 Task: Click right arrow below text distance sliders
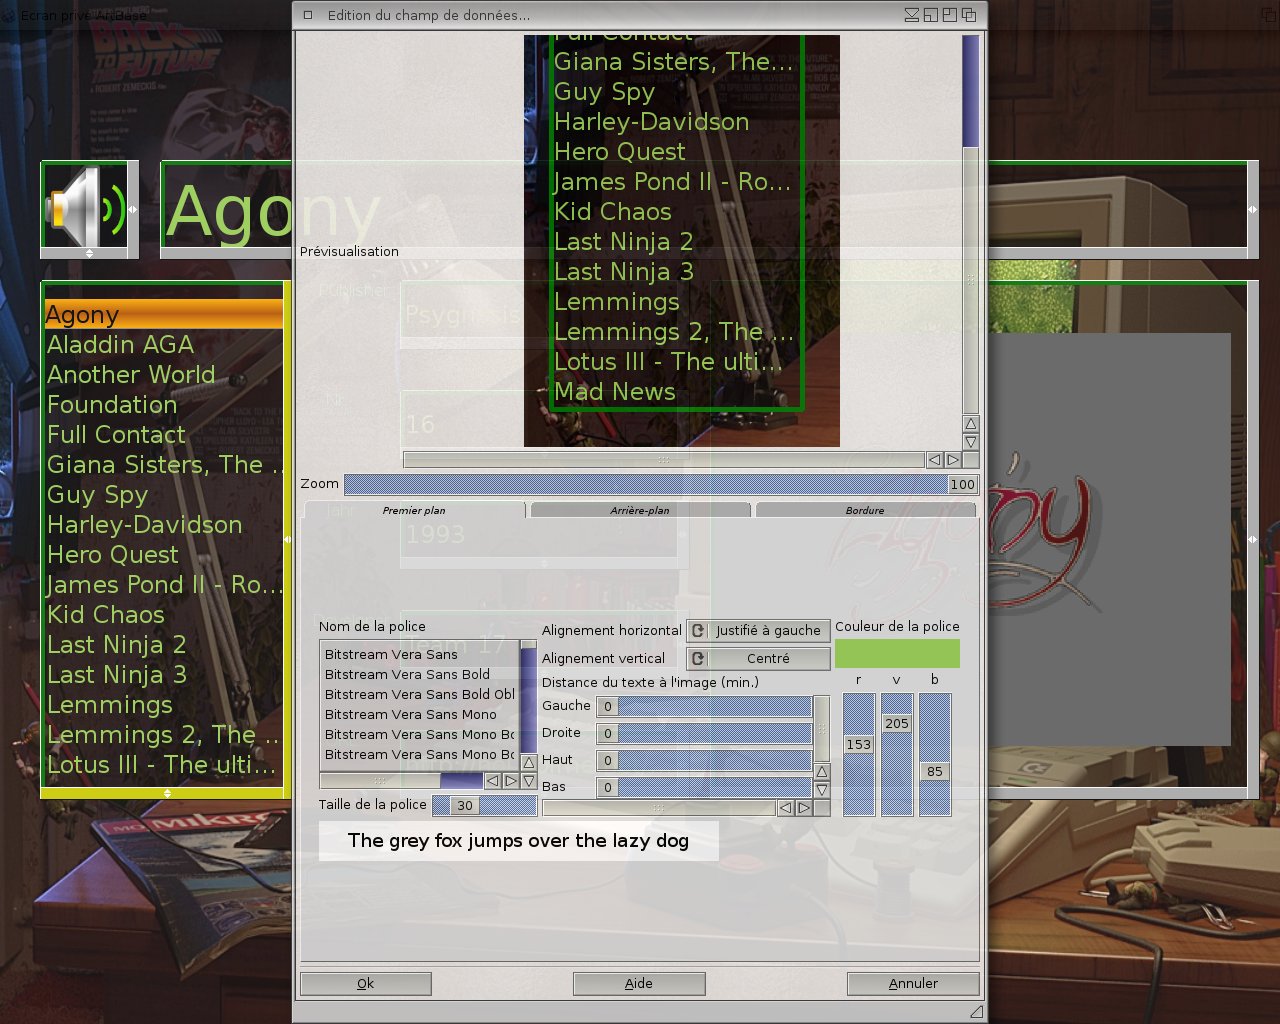[804, 807]
